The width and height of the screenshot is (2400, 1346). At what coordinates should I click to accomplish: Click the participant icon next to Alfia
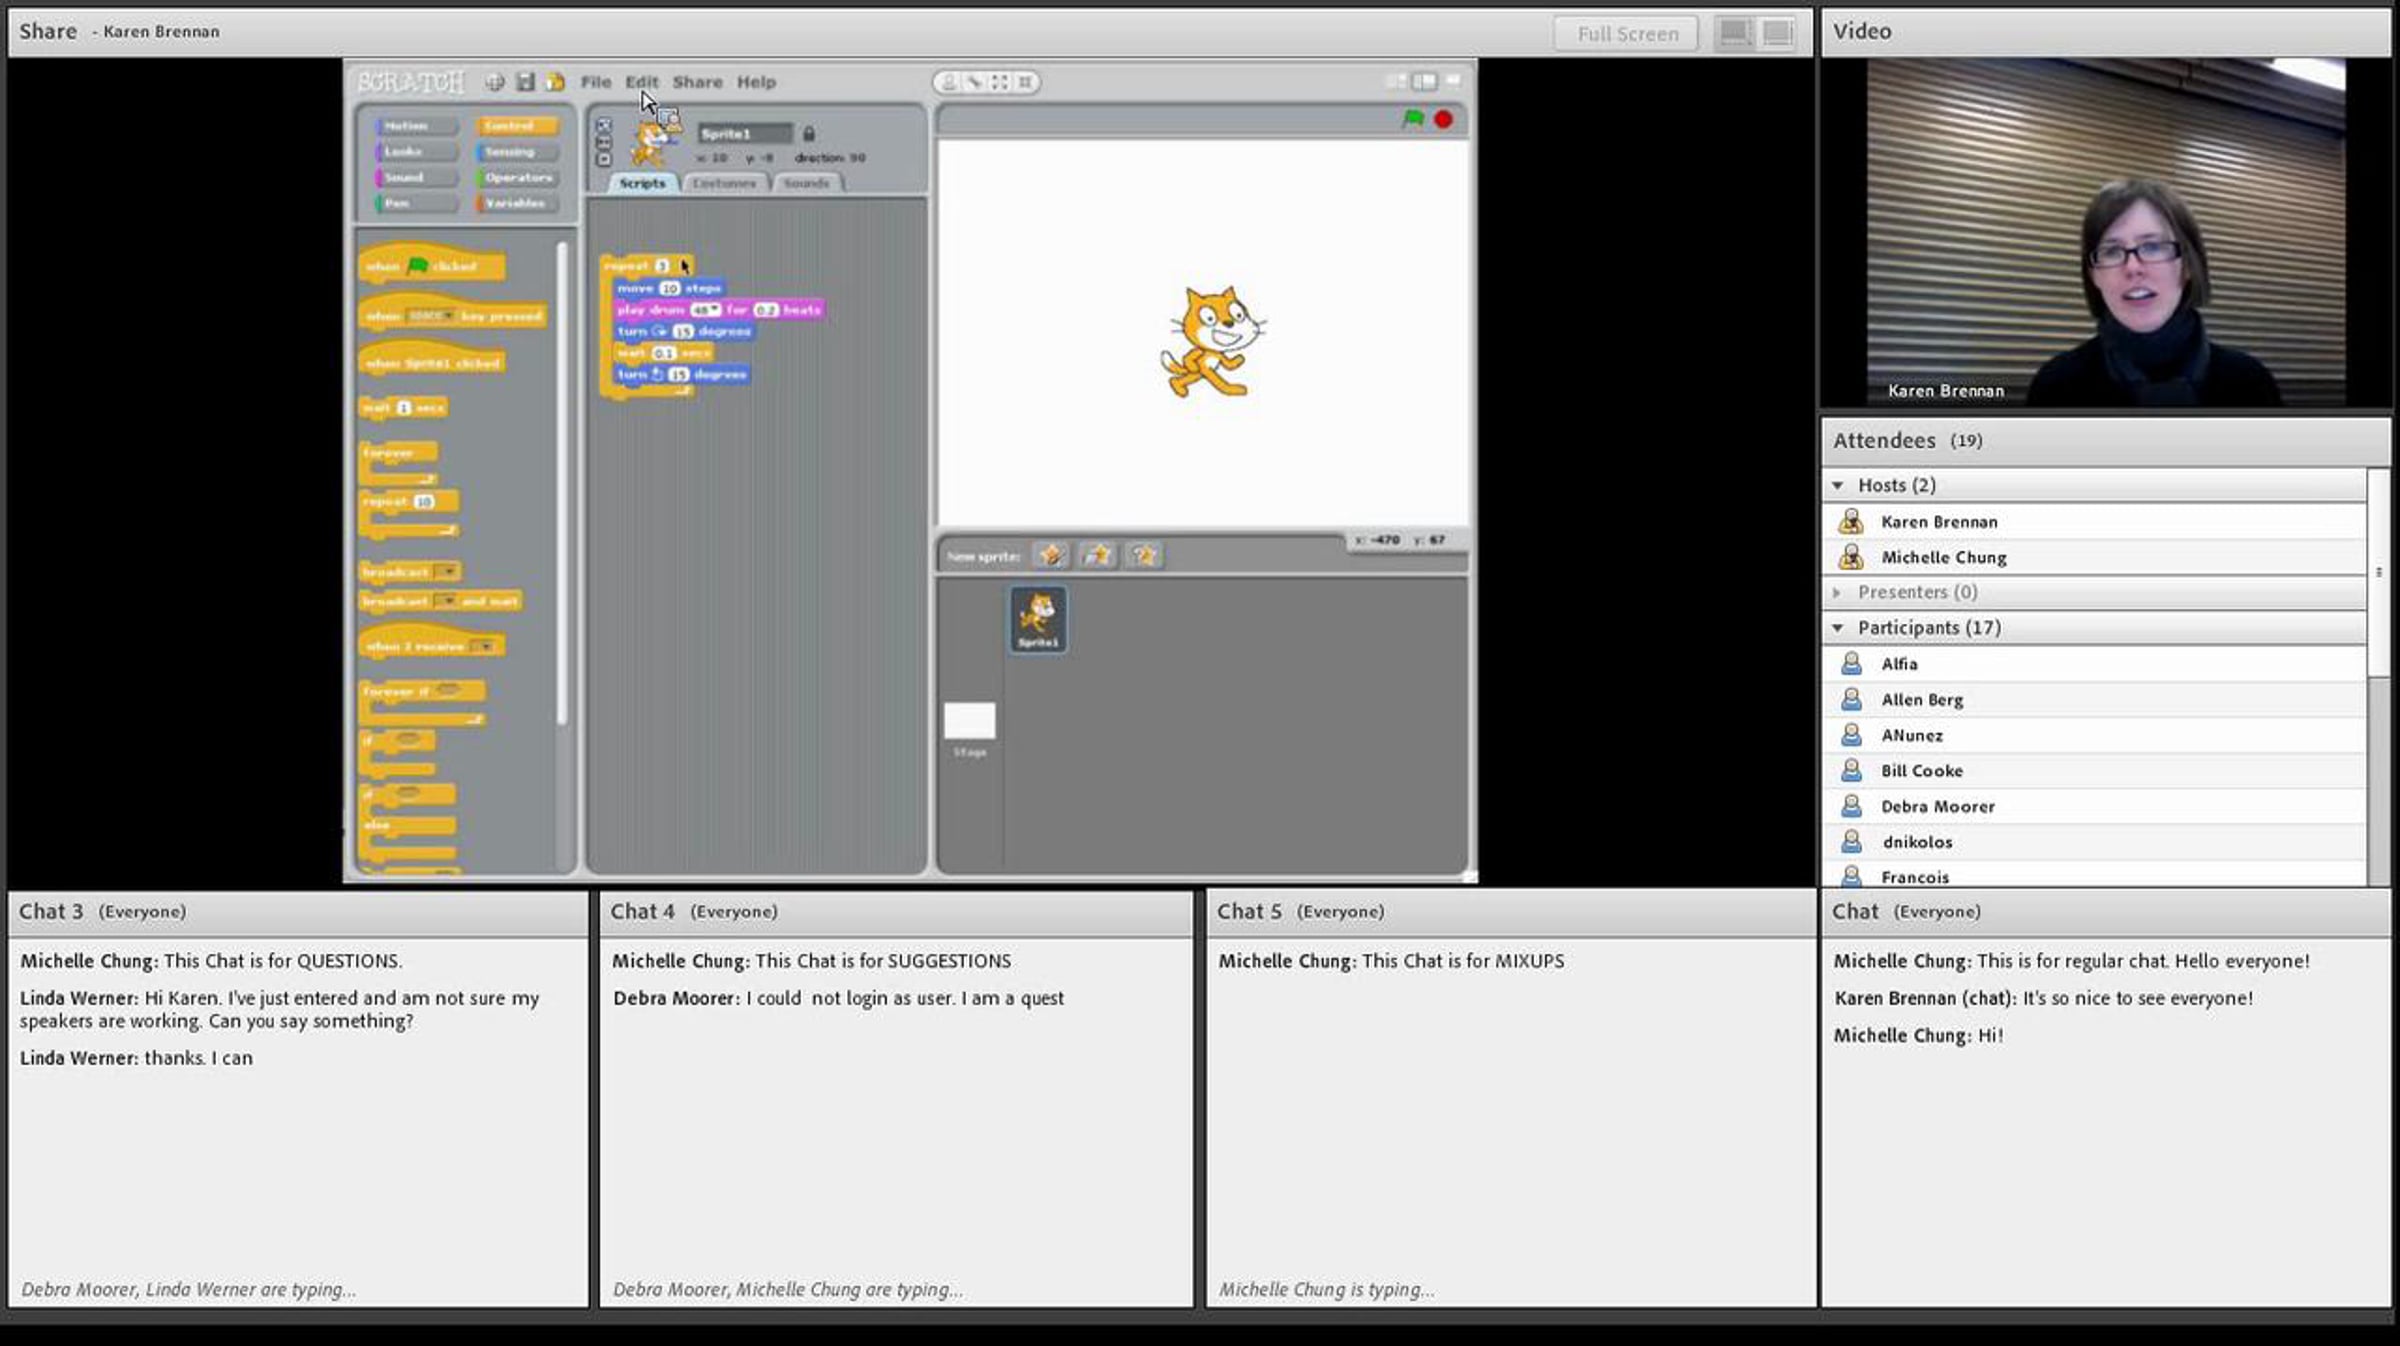[x=1851, y=663]
